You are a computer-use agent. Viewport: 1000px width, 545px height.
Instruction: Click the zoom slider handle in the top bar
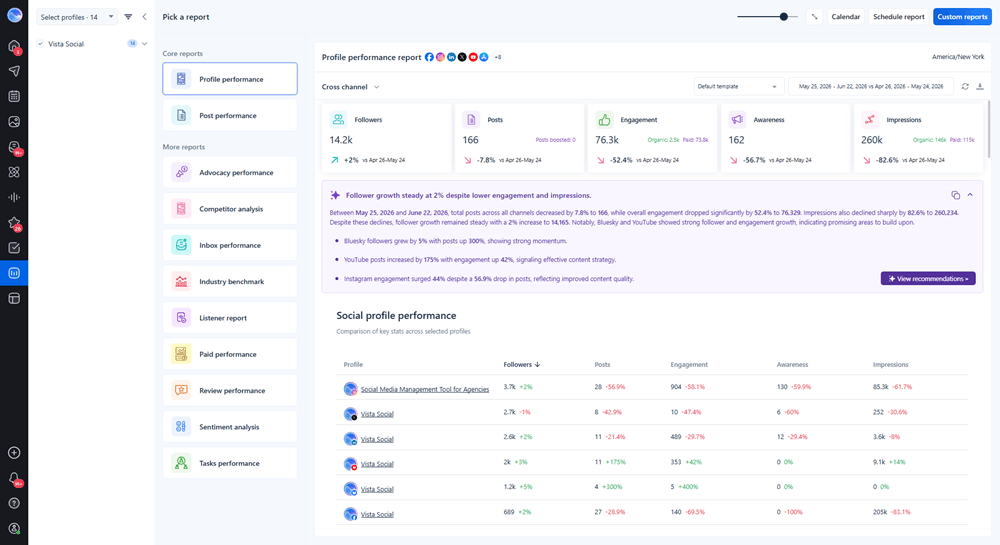(x=784, y=17)
